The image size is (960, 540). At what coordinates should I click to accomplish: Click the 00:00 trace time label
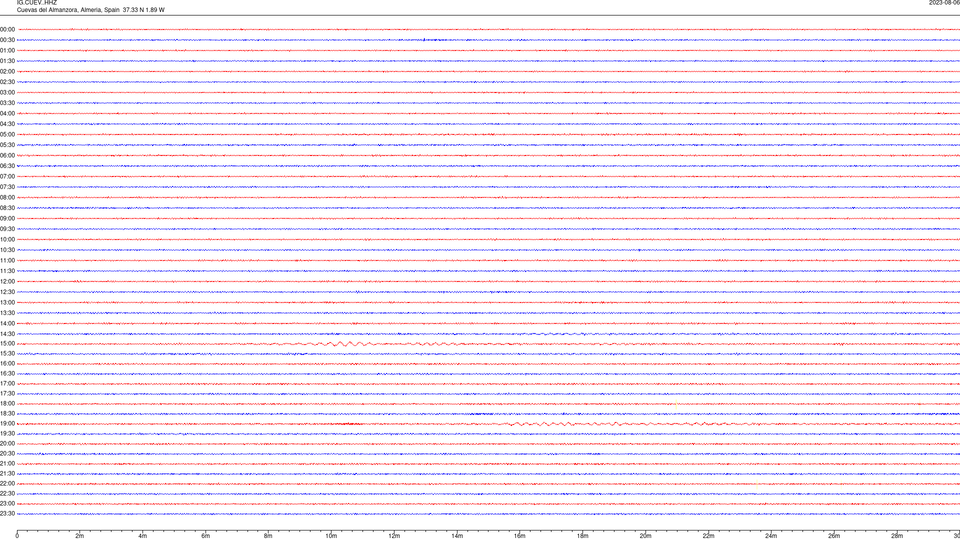[7, 29]
